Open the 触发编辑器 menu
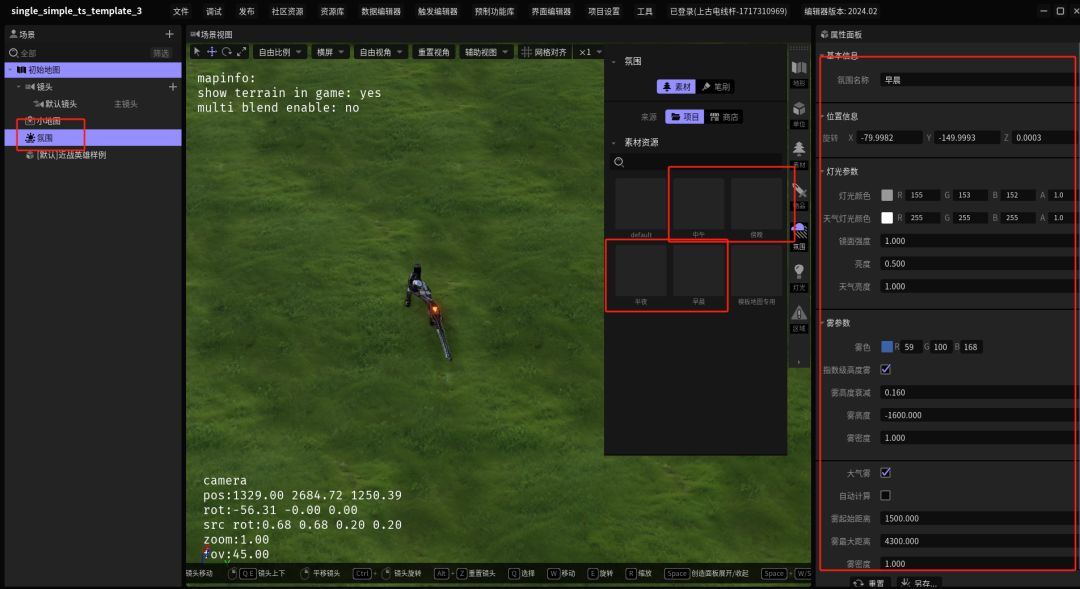This screenshot has width=1080, height=589. [437, 11]
